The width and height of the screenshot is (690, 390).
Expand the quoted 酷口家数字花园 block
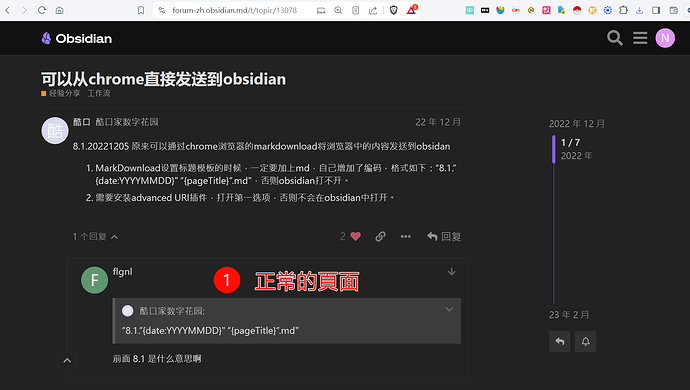(x=449, y=309)
